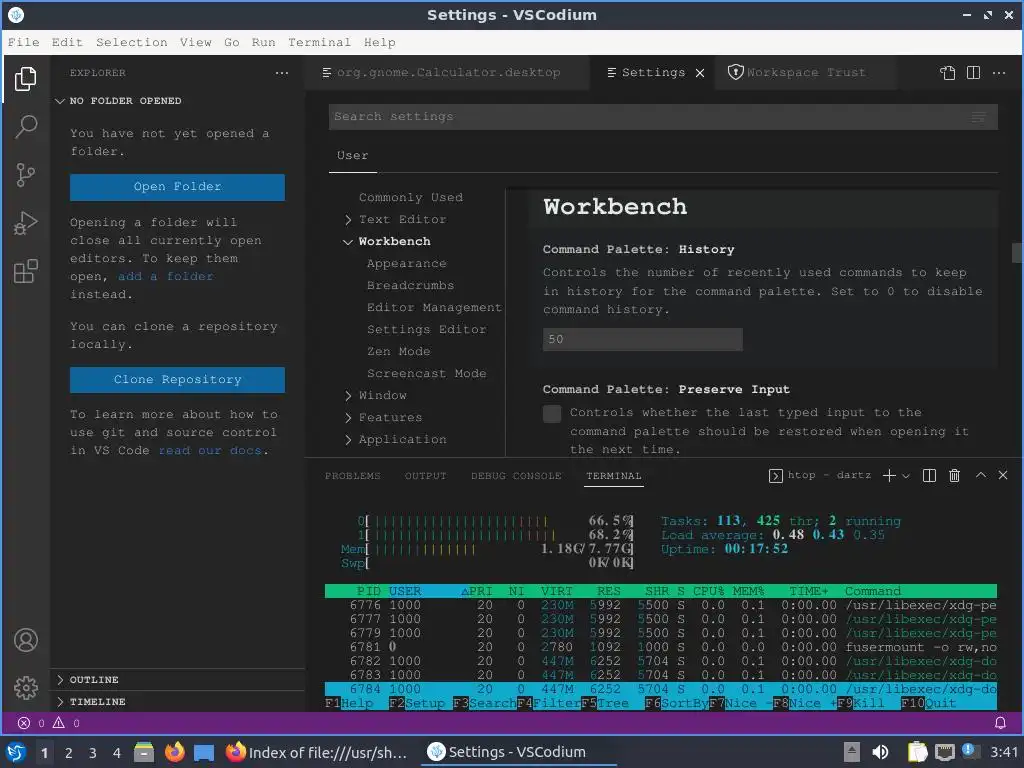1024x768 pixels.
Task: Open the Run and Debug view
Action: coord(25,223)
